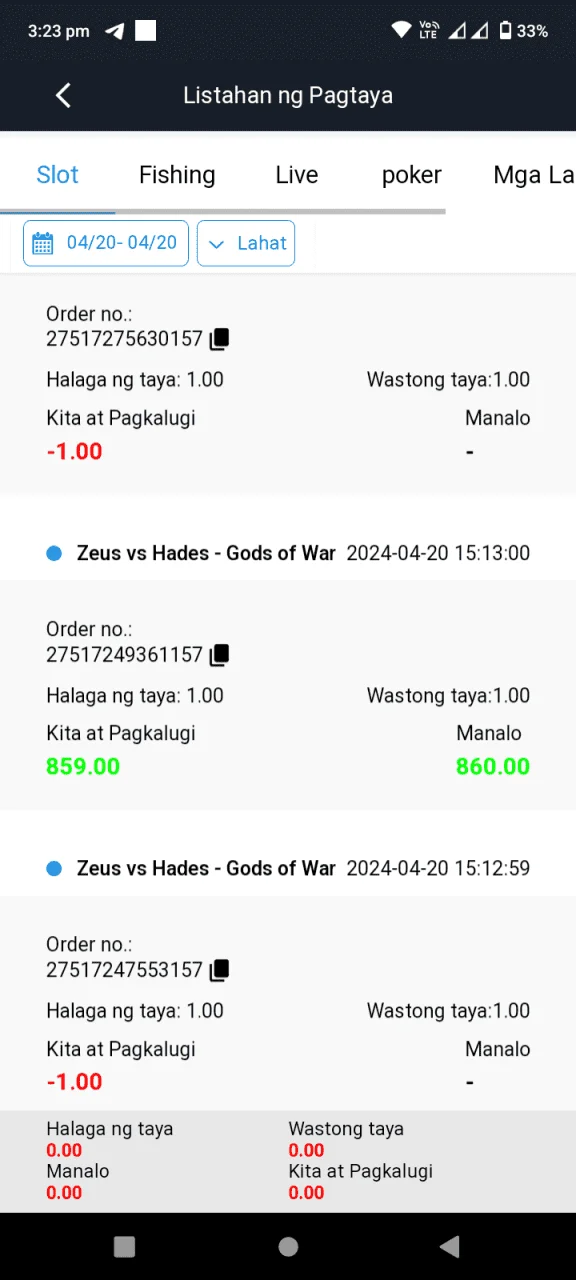Tap the green 860.00 Manalo amount

pos(493,767)
